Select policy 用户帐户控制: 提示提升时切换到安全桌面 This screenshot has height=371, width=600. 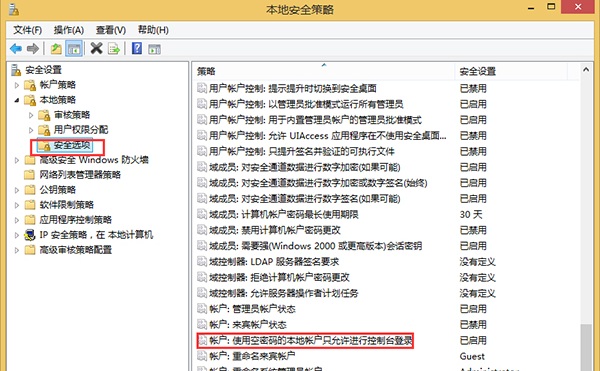click(293, 88)
